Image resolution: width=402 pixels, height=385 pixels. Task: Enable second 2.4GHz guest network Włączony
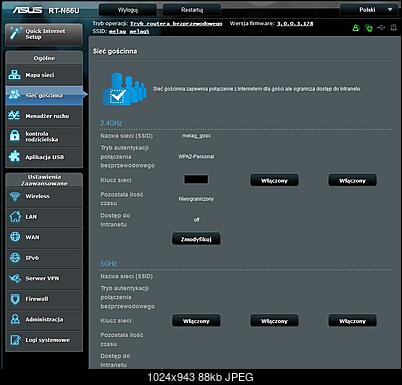[x=274, y=180]
